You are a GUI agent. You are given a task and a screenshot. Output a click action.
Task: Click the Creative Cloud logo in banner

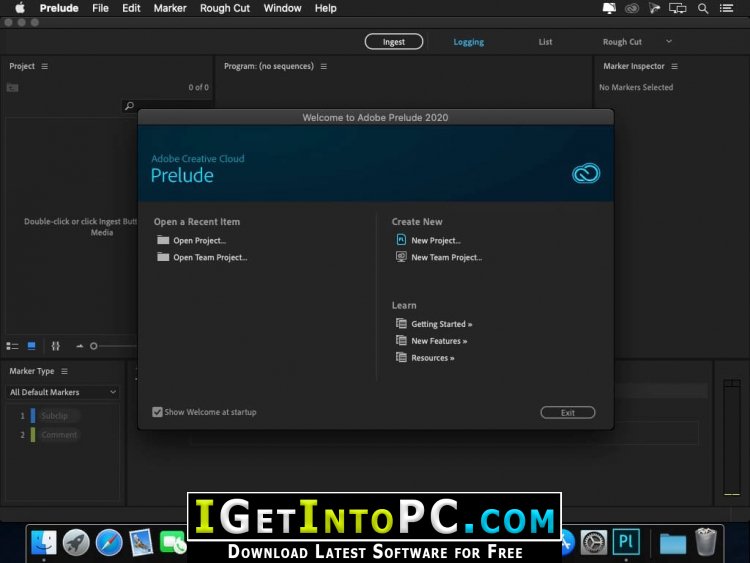(586, 173)
